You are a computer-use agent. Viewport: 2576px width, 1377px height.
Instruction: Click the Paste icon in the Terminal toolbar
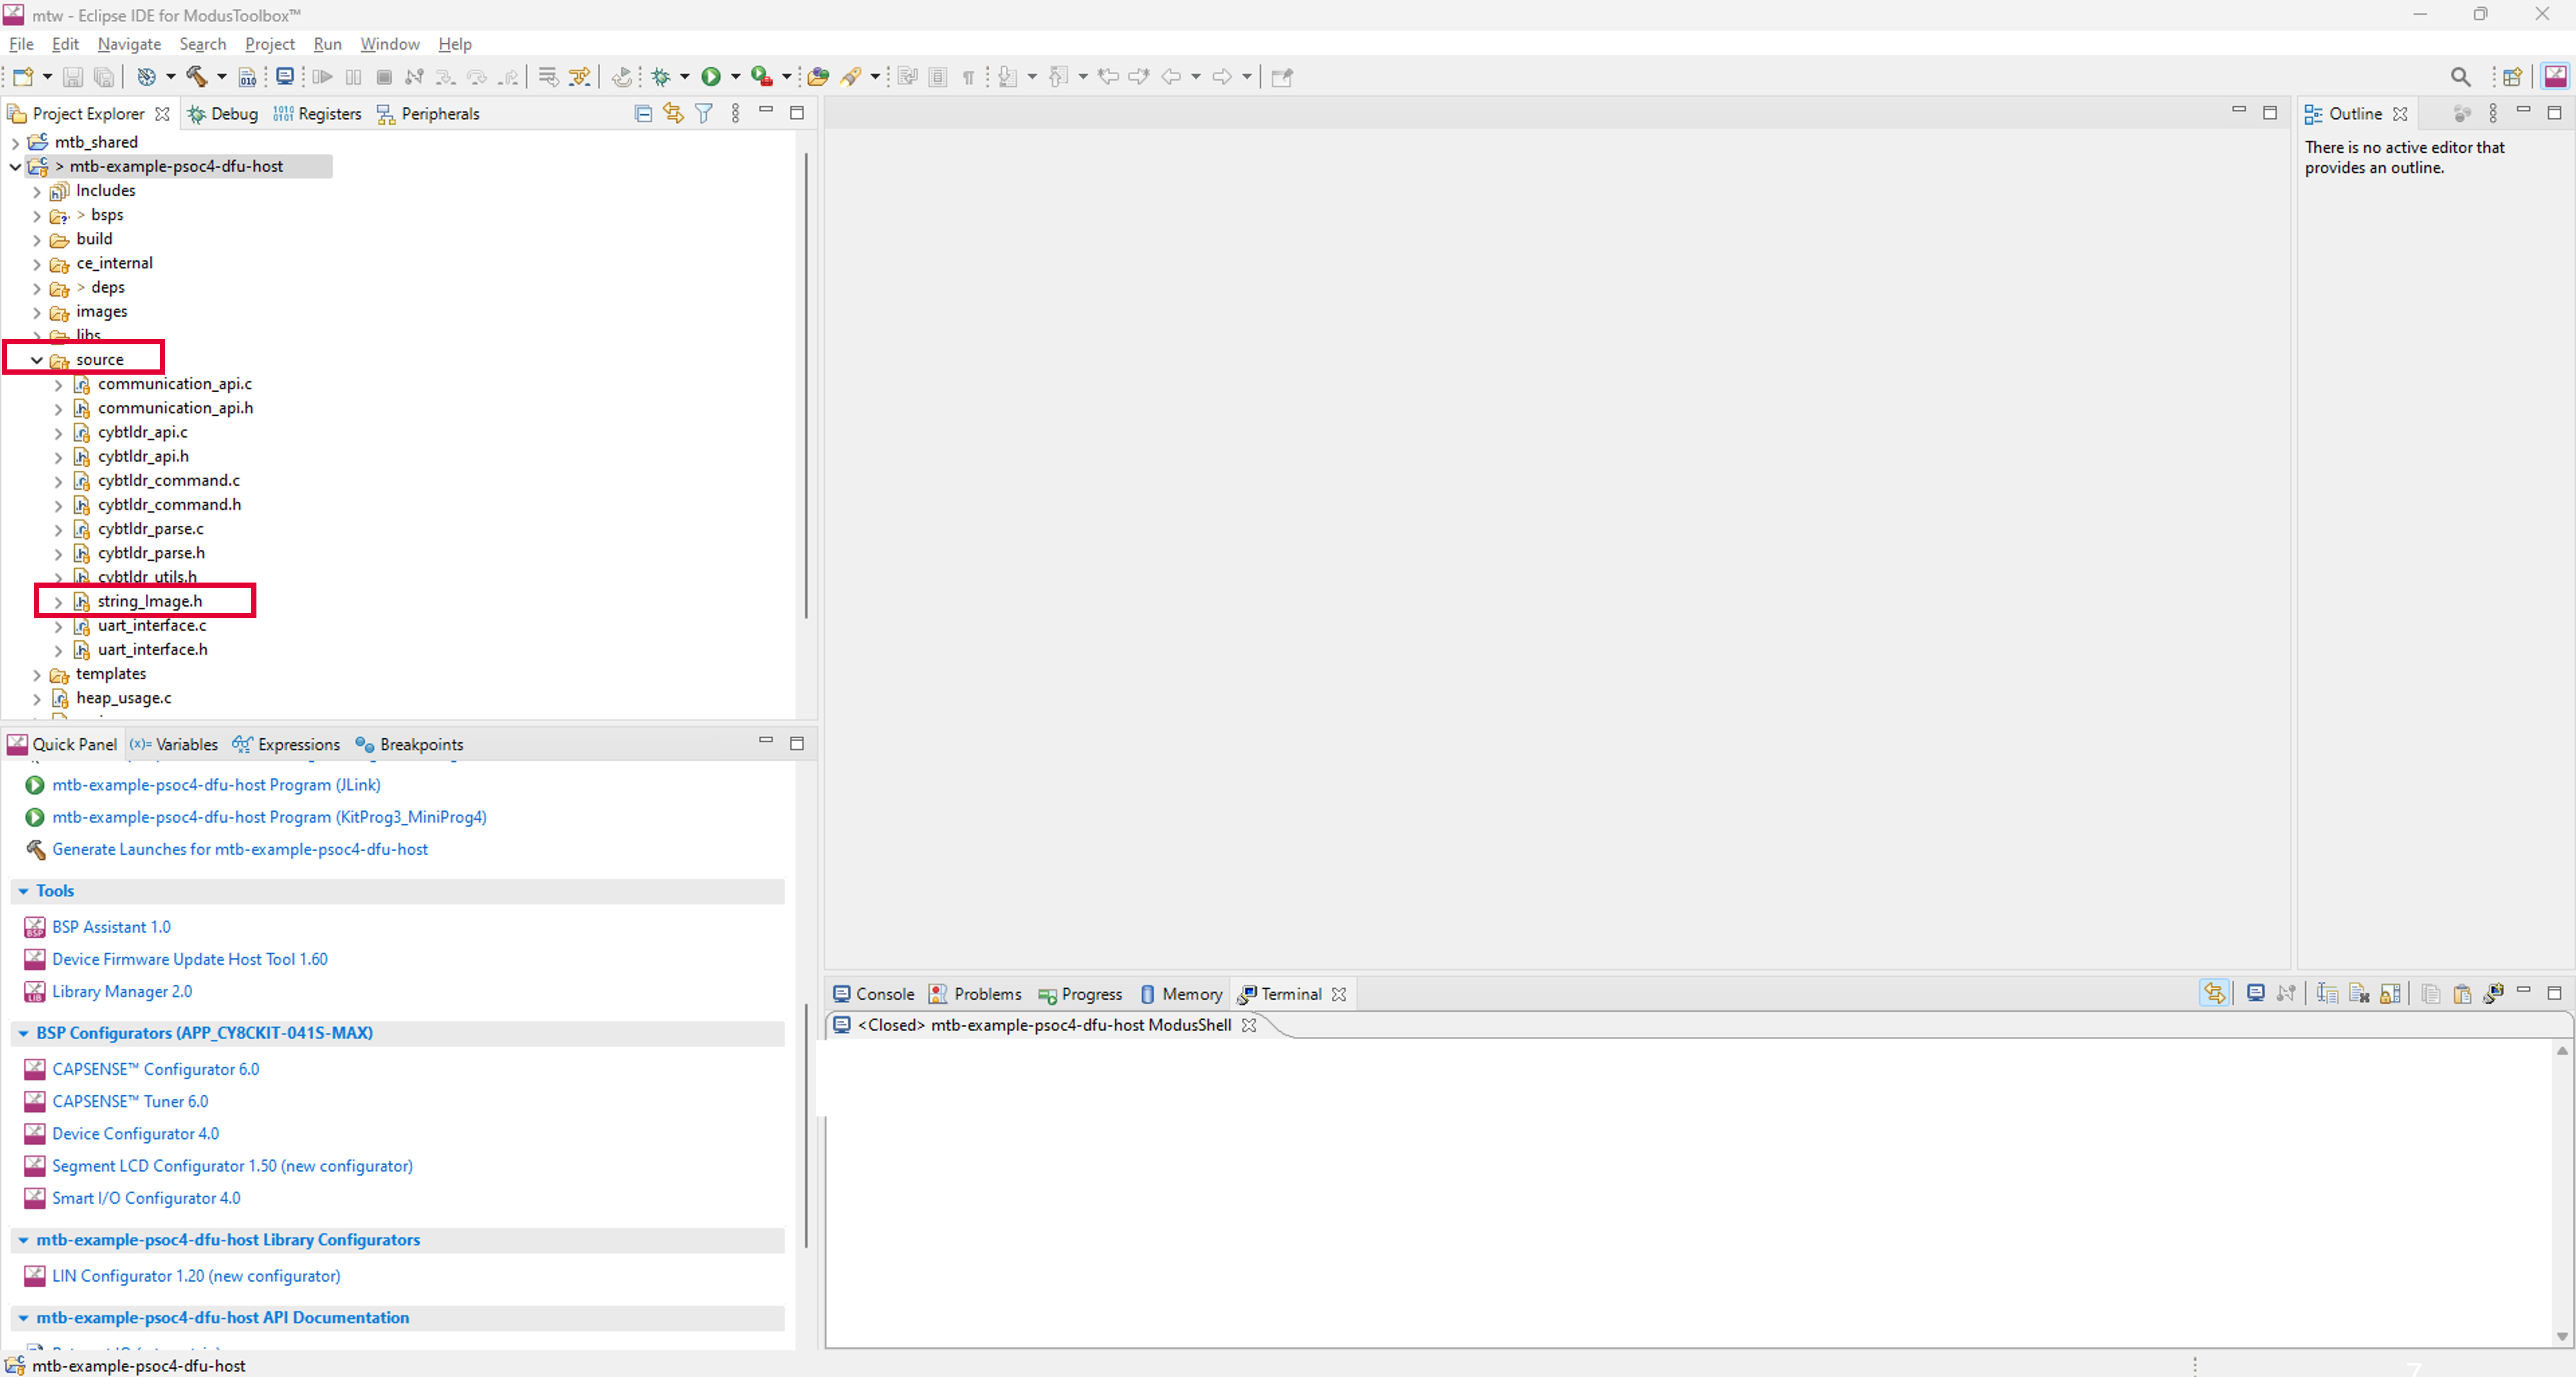pyautogui.click(x=2462, y=994)
